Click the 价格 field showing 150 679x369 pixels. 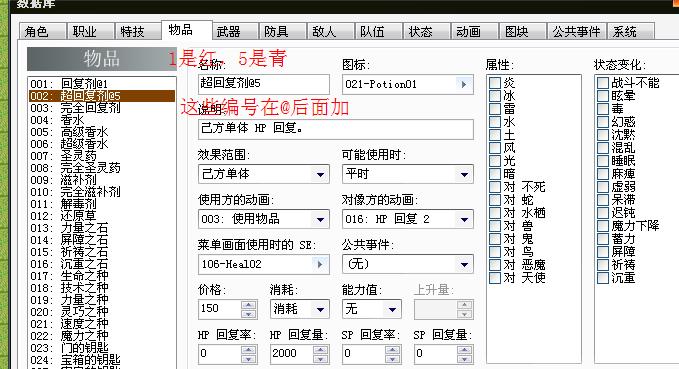coord(220,309)
